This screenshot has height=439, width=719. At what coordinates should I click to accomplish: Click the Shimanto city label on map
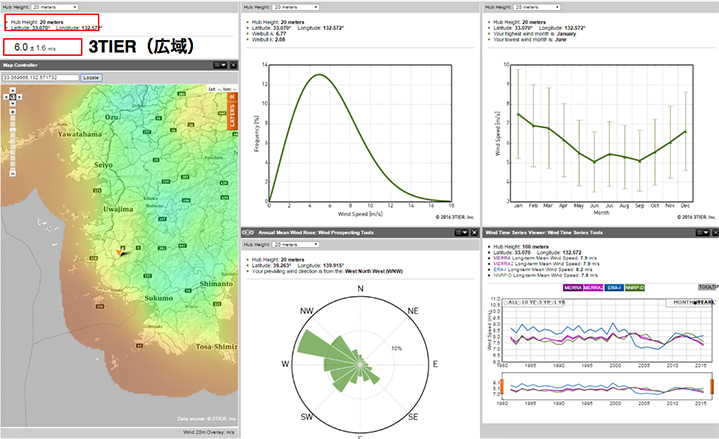pos(216,284)
